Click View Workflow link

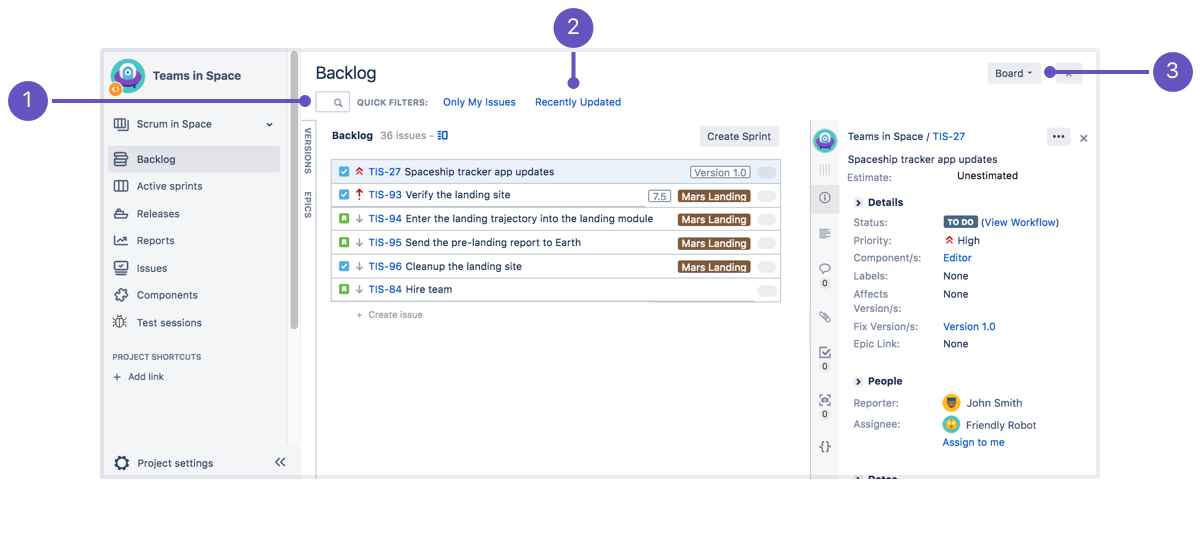click(x=1020, y=222)
